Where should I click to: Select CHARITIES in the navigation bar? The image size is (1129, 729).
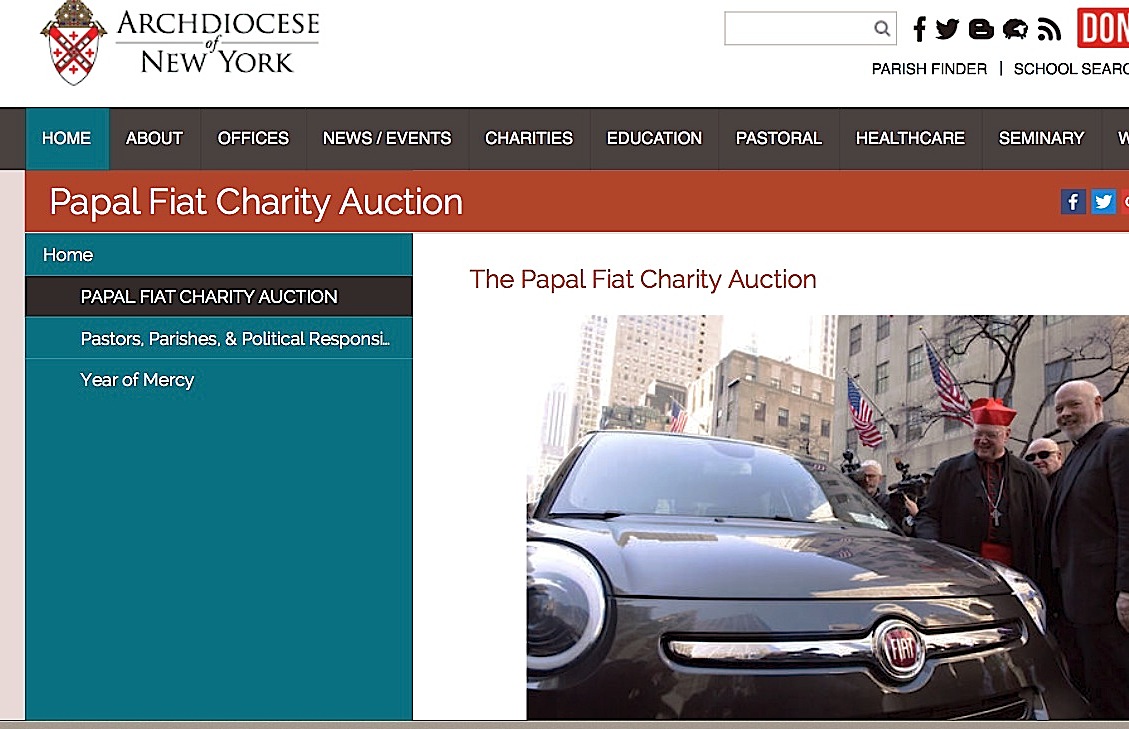(529, 138)
